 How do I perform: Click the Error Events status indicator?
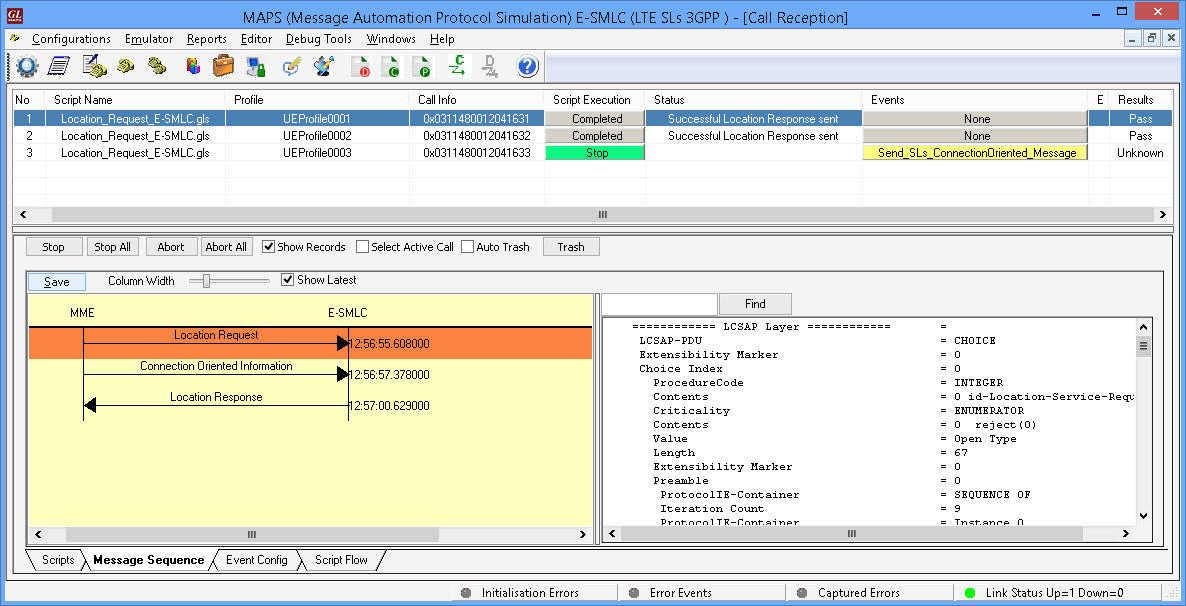point(670,592)
